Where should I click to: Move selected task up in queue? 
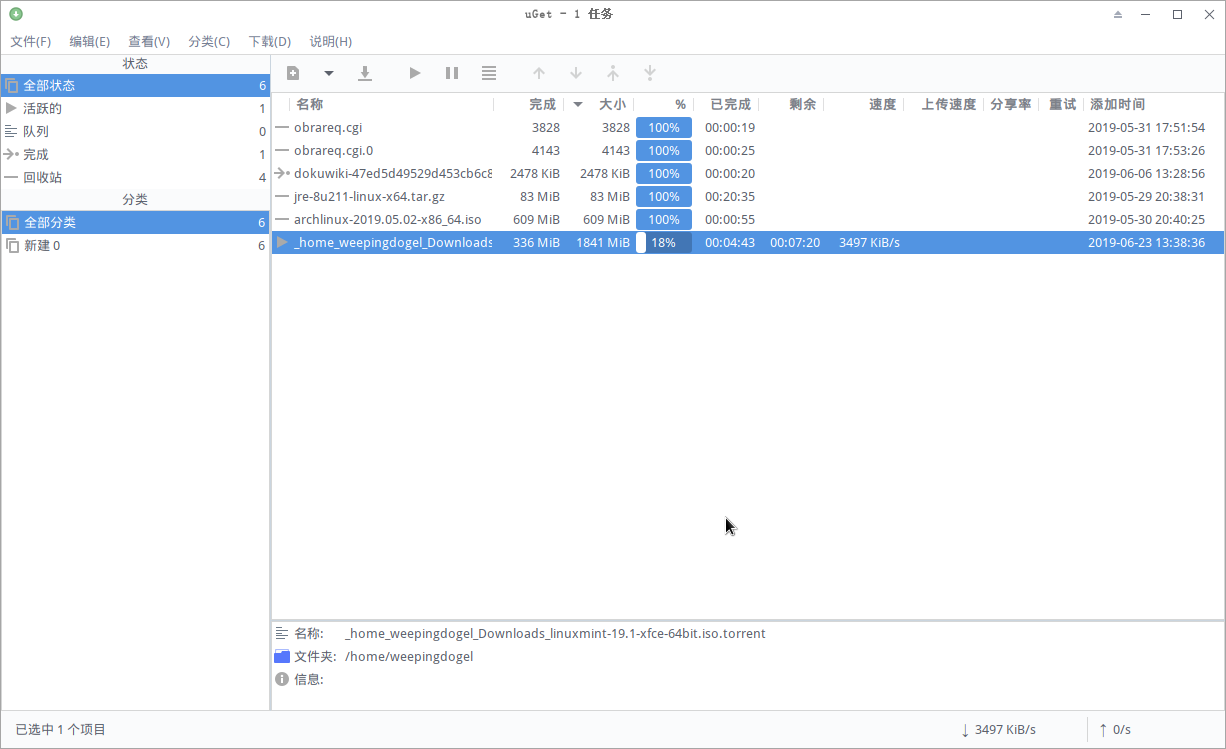(x=539, y=72)
